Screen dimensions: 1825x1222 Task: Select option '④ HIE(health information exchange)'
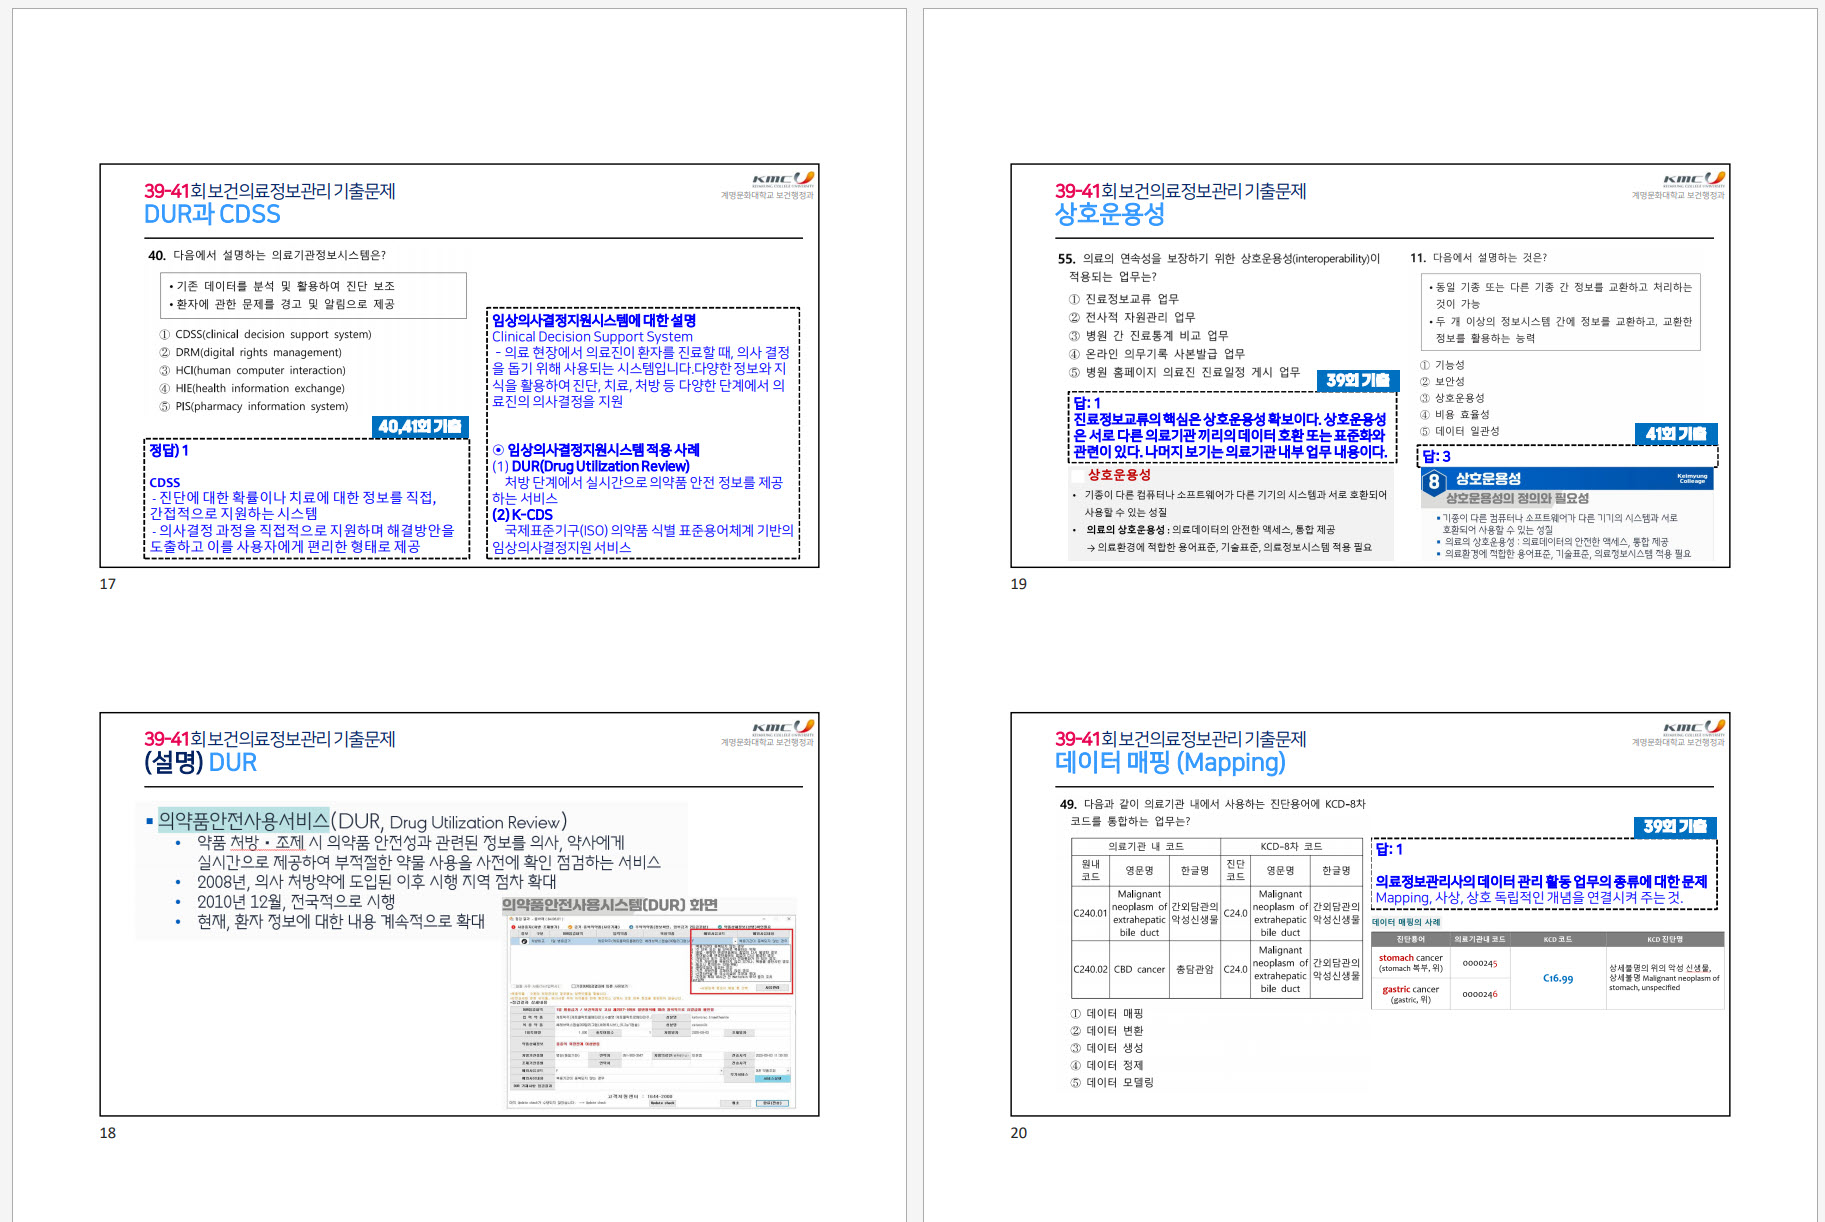click(x=252, y=388)
